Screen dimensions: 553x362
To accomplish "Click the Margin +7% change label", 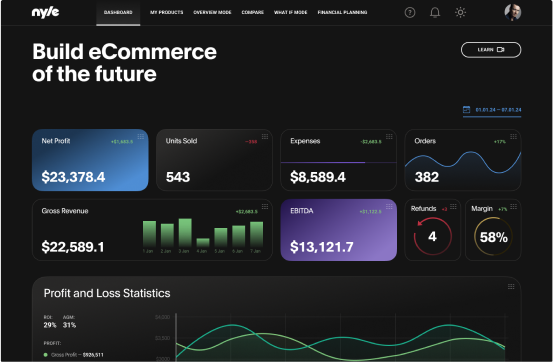I will [503, 209].
